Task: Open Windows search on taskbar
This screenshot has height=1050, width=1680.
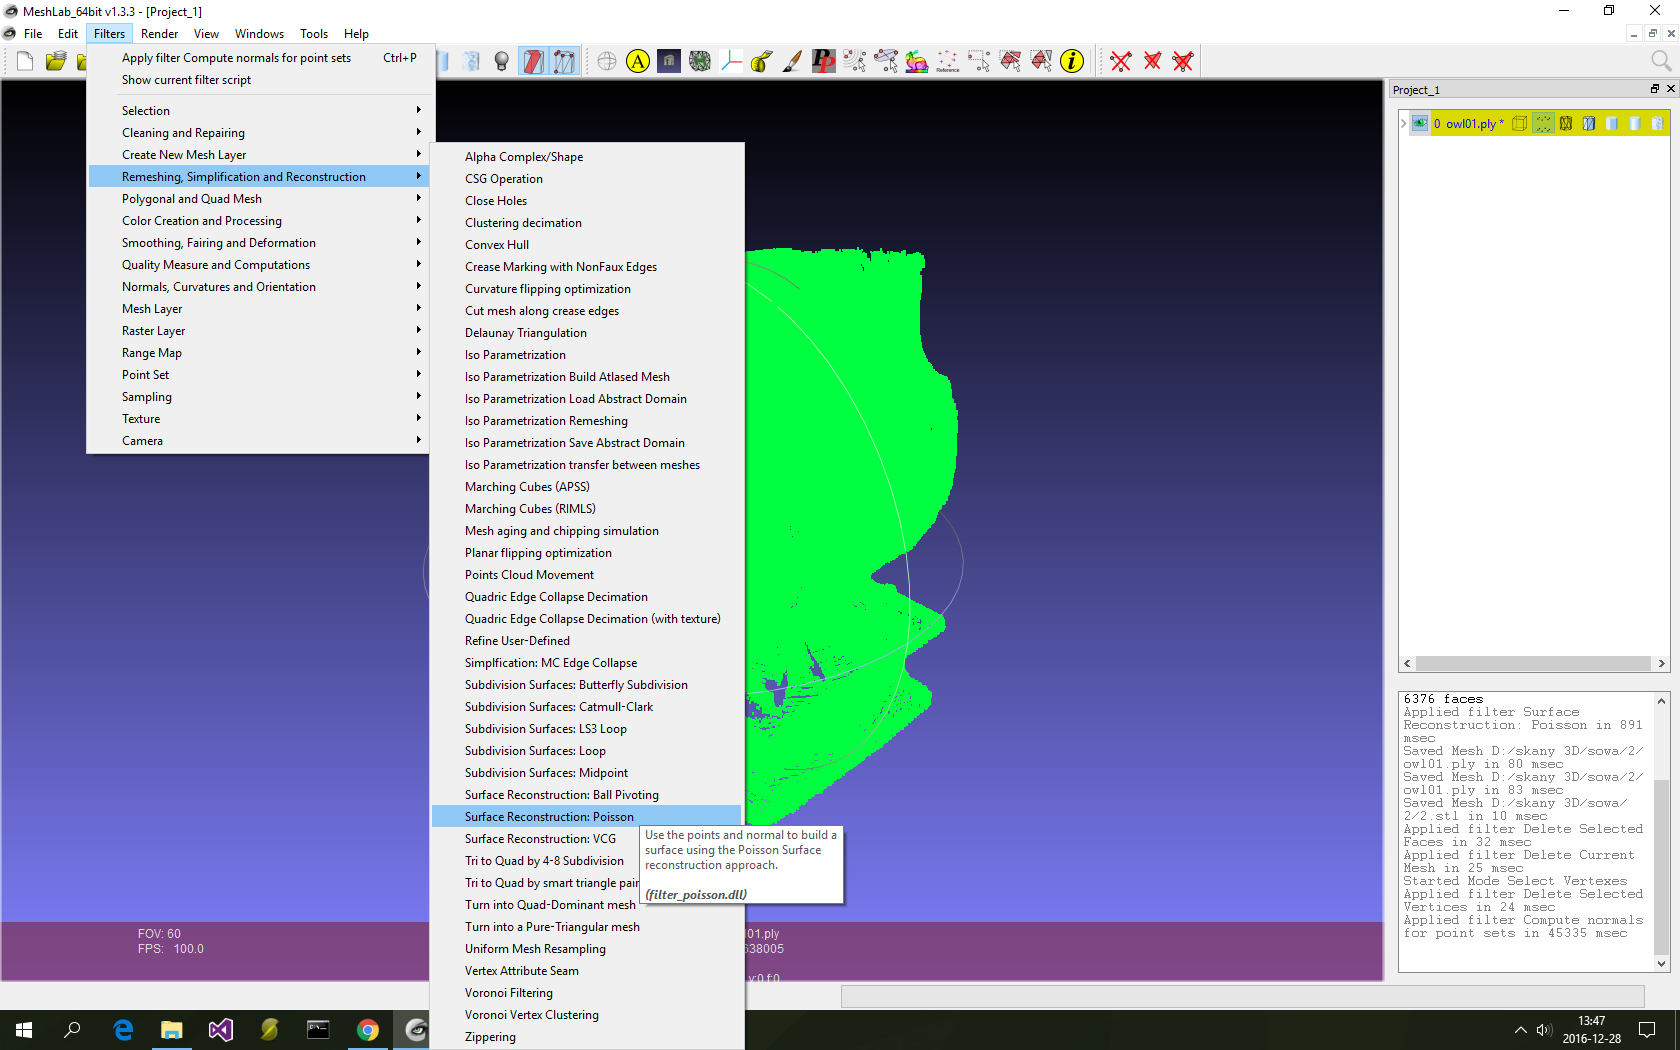Action: [x=73, y=1029]
